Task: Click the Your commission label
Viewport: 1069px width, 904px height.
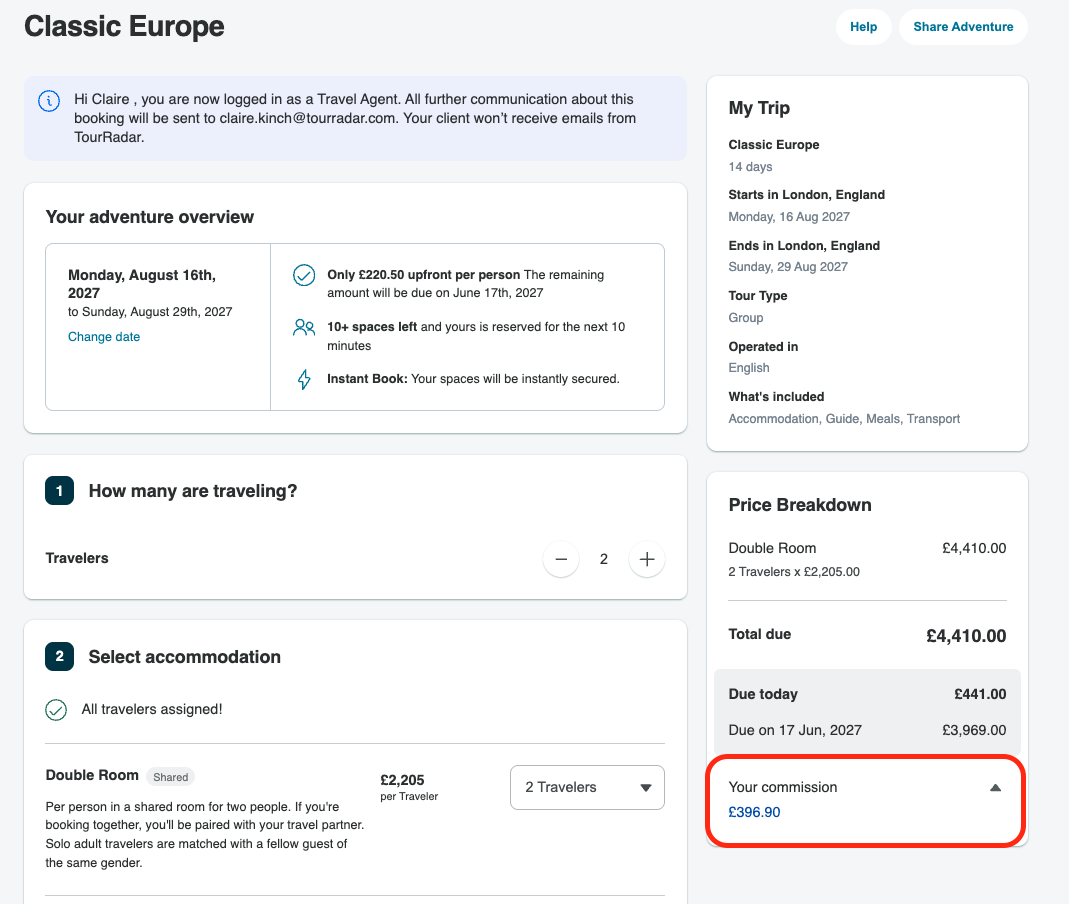Action: 783,787
